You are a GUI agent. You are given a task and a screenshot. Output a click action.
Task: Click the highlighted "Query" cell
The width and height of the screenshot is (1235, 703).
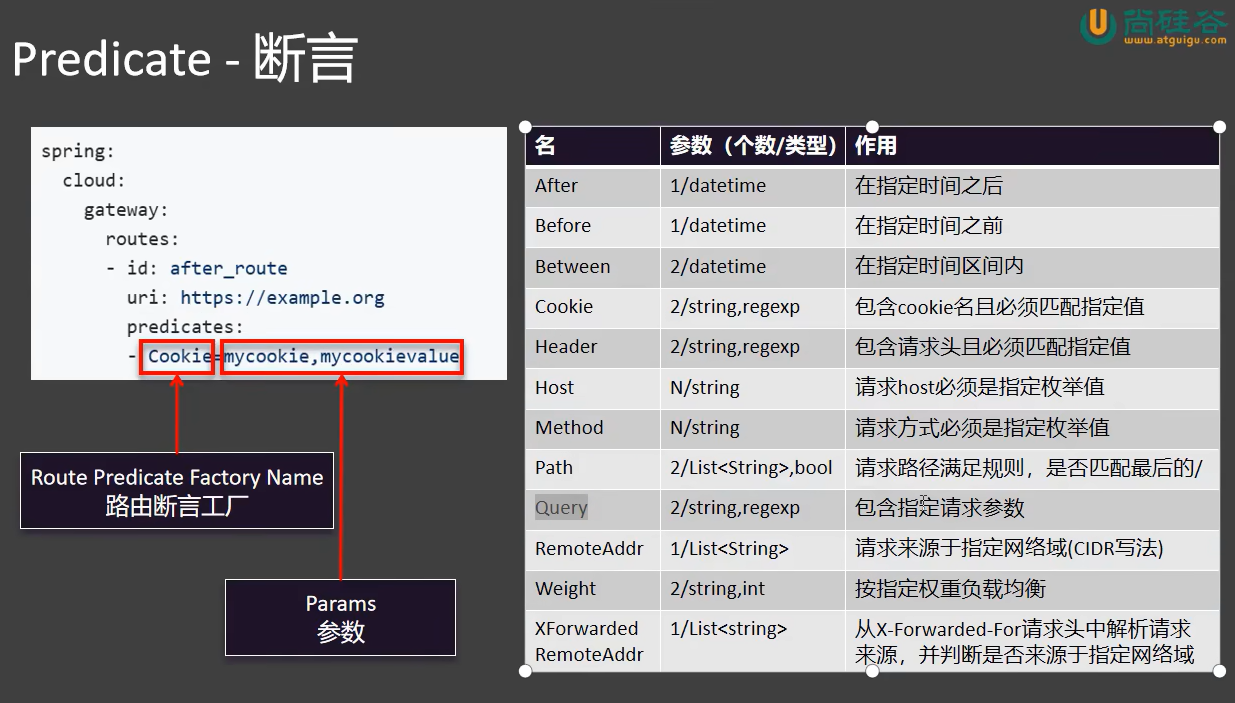pos(560,508)
